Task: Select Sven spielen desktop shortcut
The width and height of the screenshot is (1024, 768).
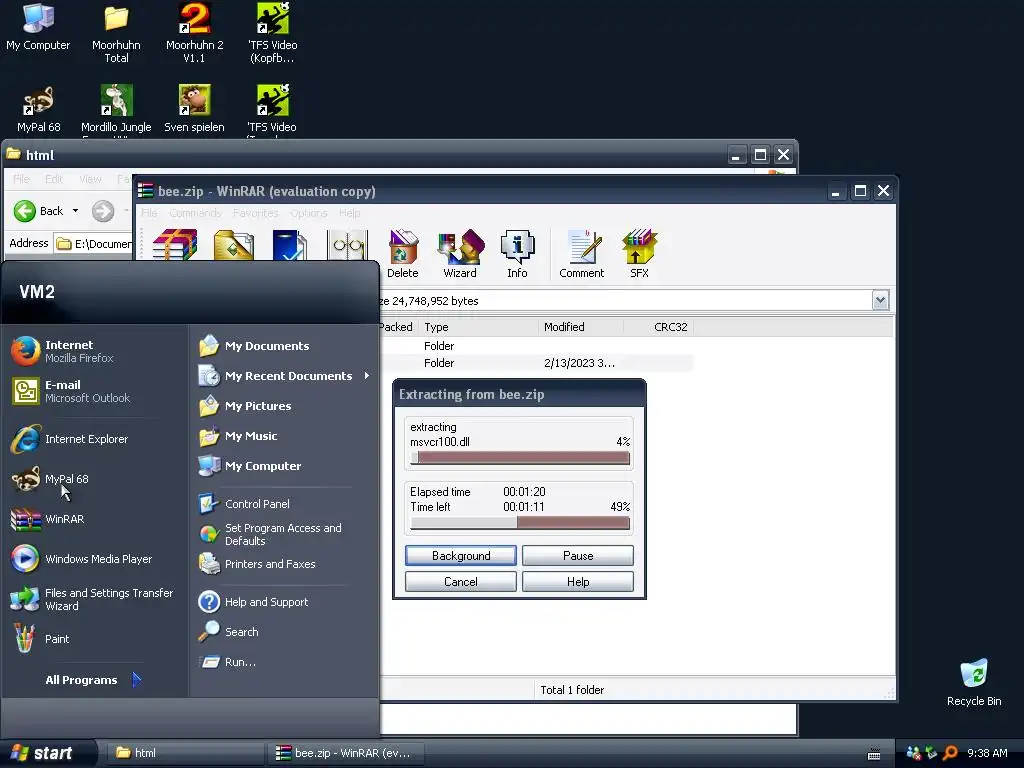Action: click(195, 108)
